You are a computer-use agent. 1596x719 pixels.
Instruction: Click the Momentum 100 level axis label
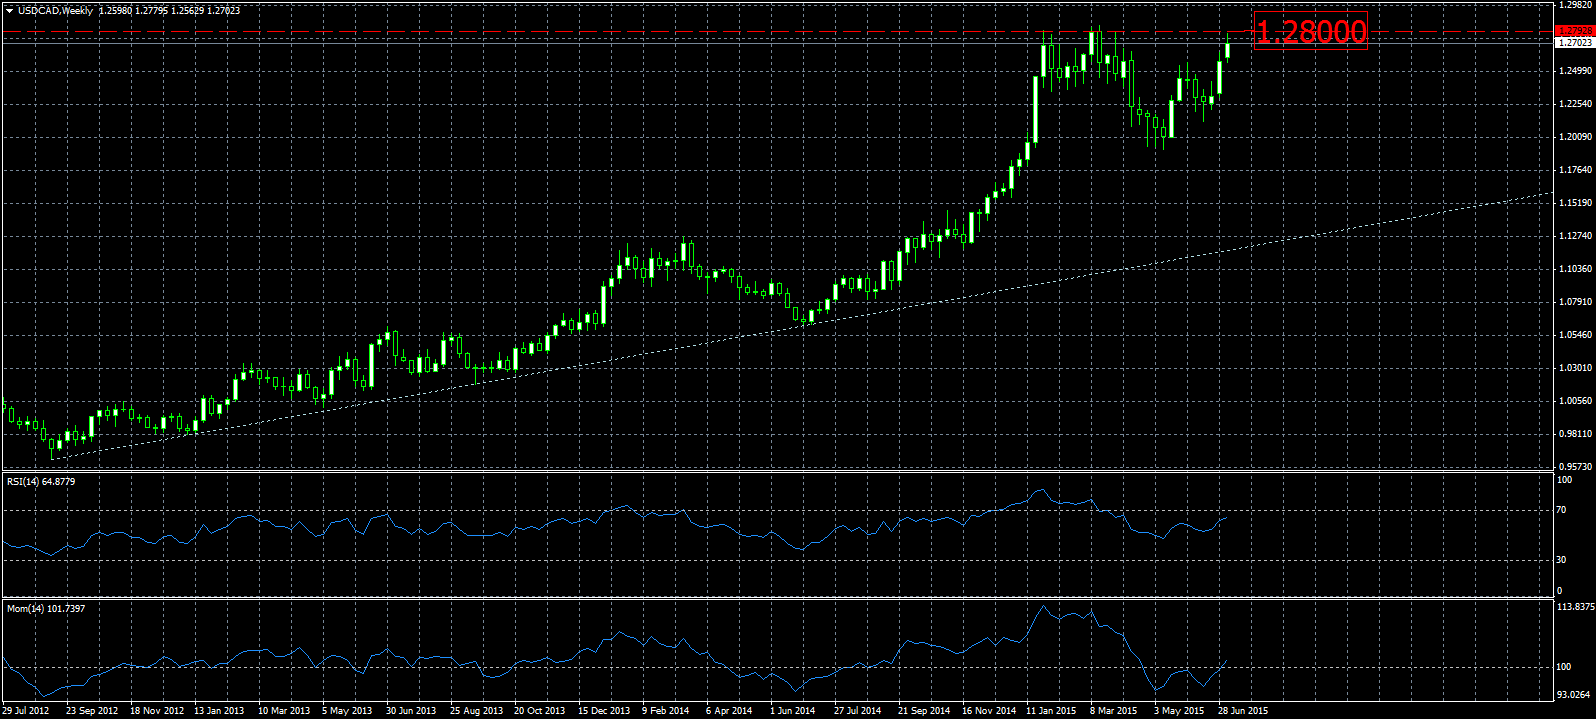click(1565, 667)
